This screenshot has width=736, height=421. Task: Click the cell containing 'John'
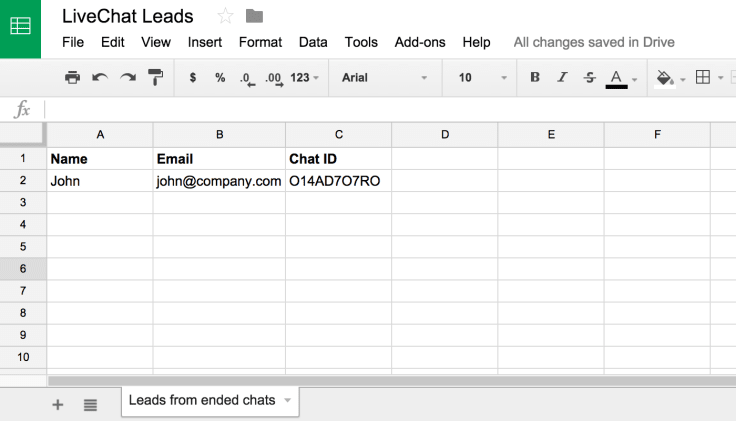tap(100, 181)
